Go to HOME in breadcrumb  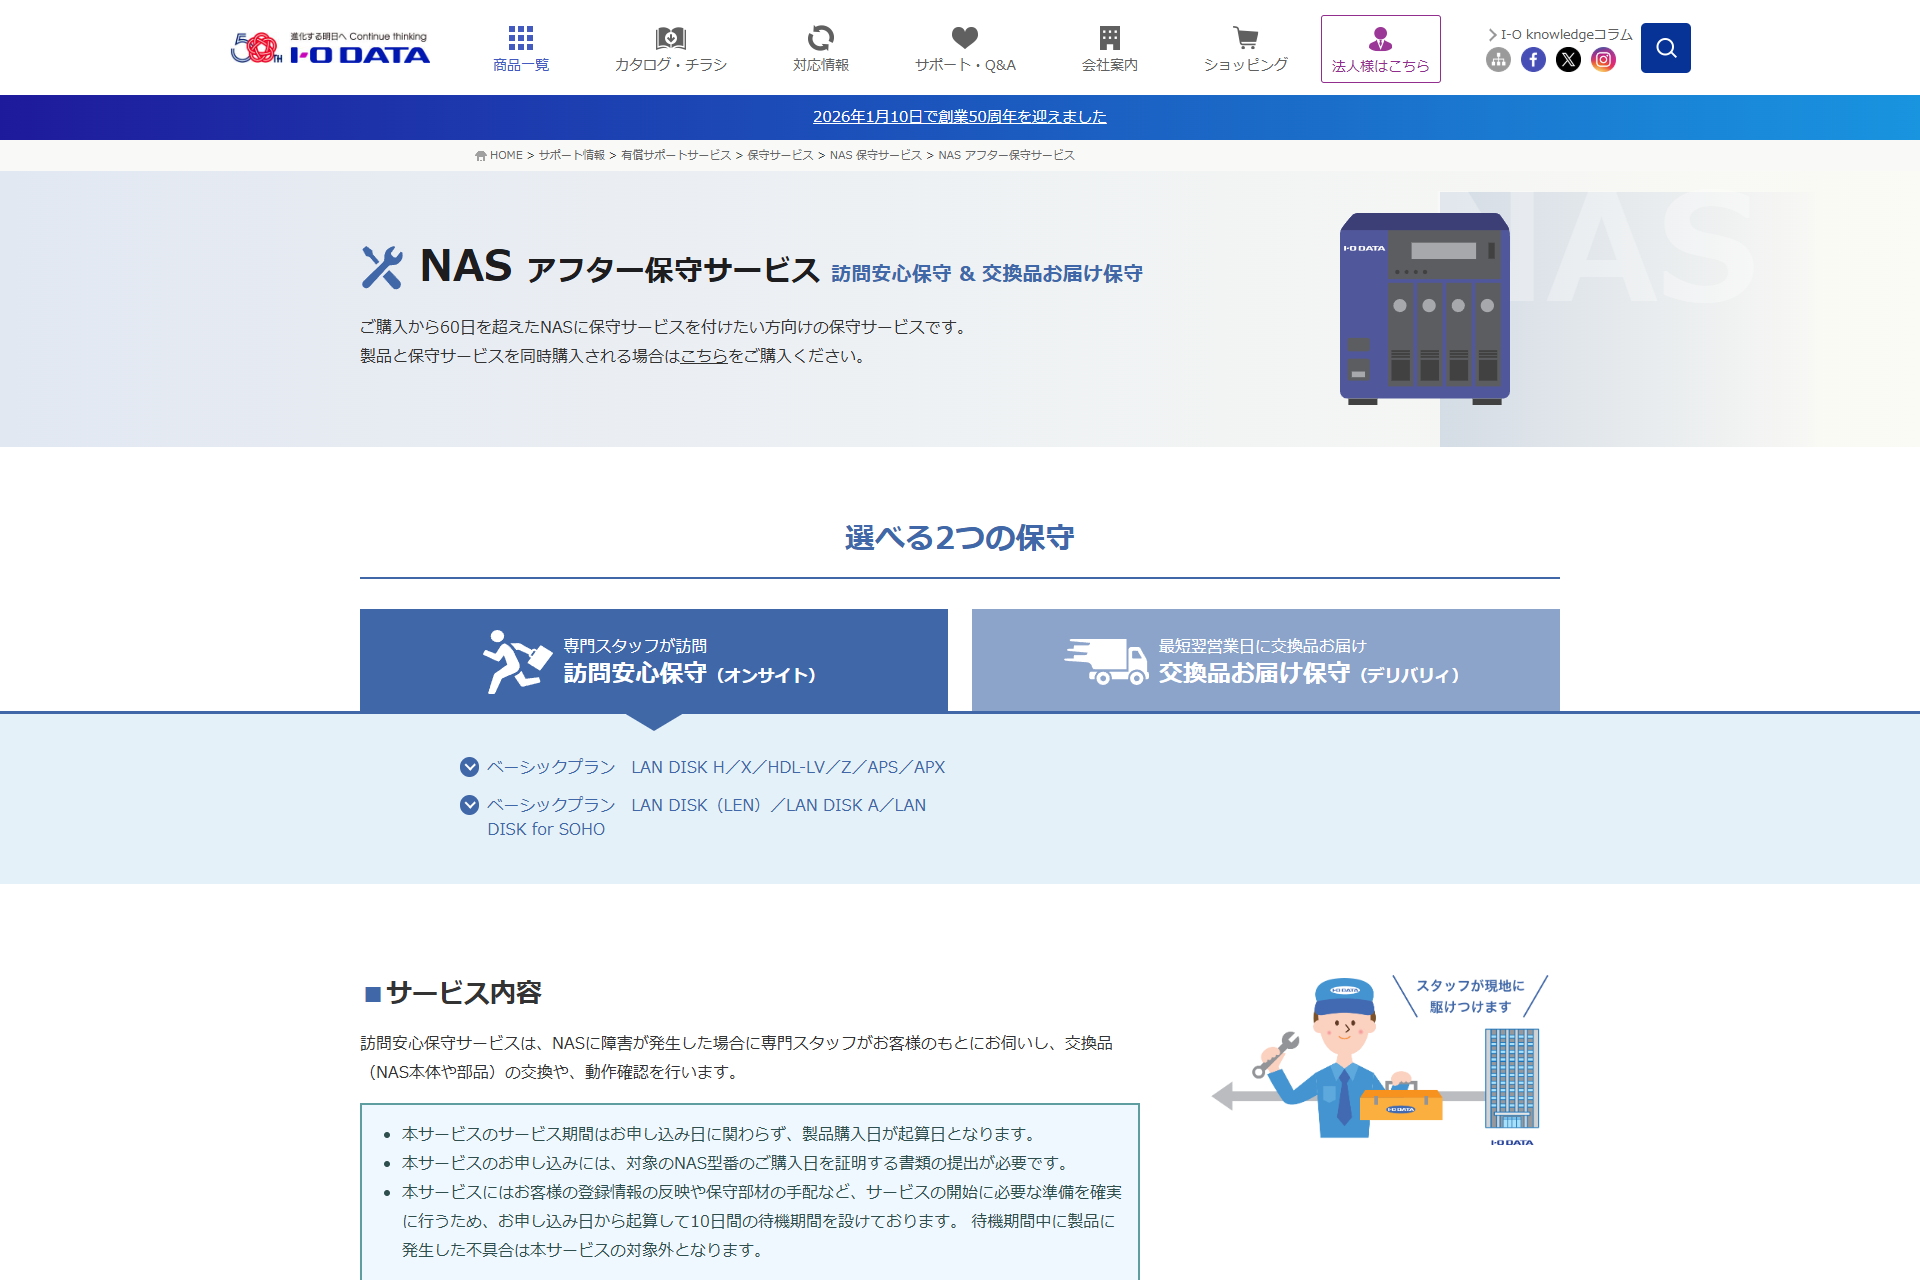point(506,156)
